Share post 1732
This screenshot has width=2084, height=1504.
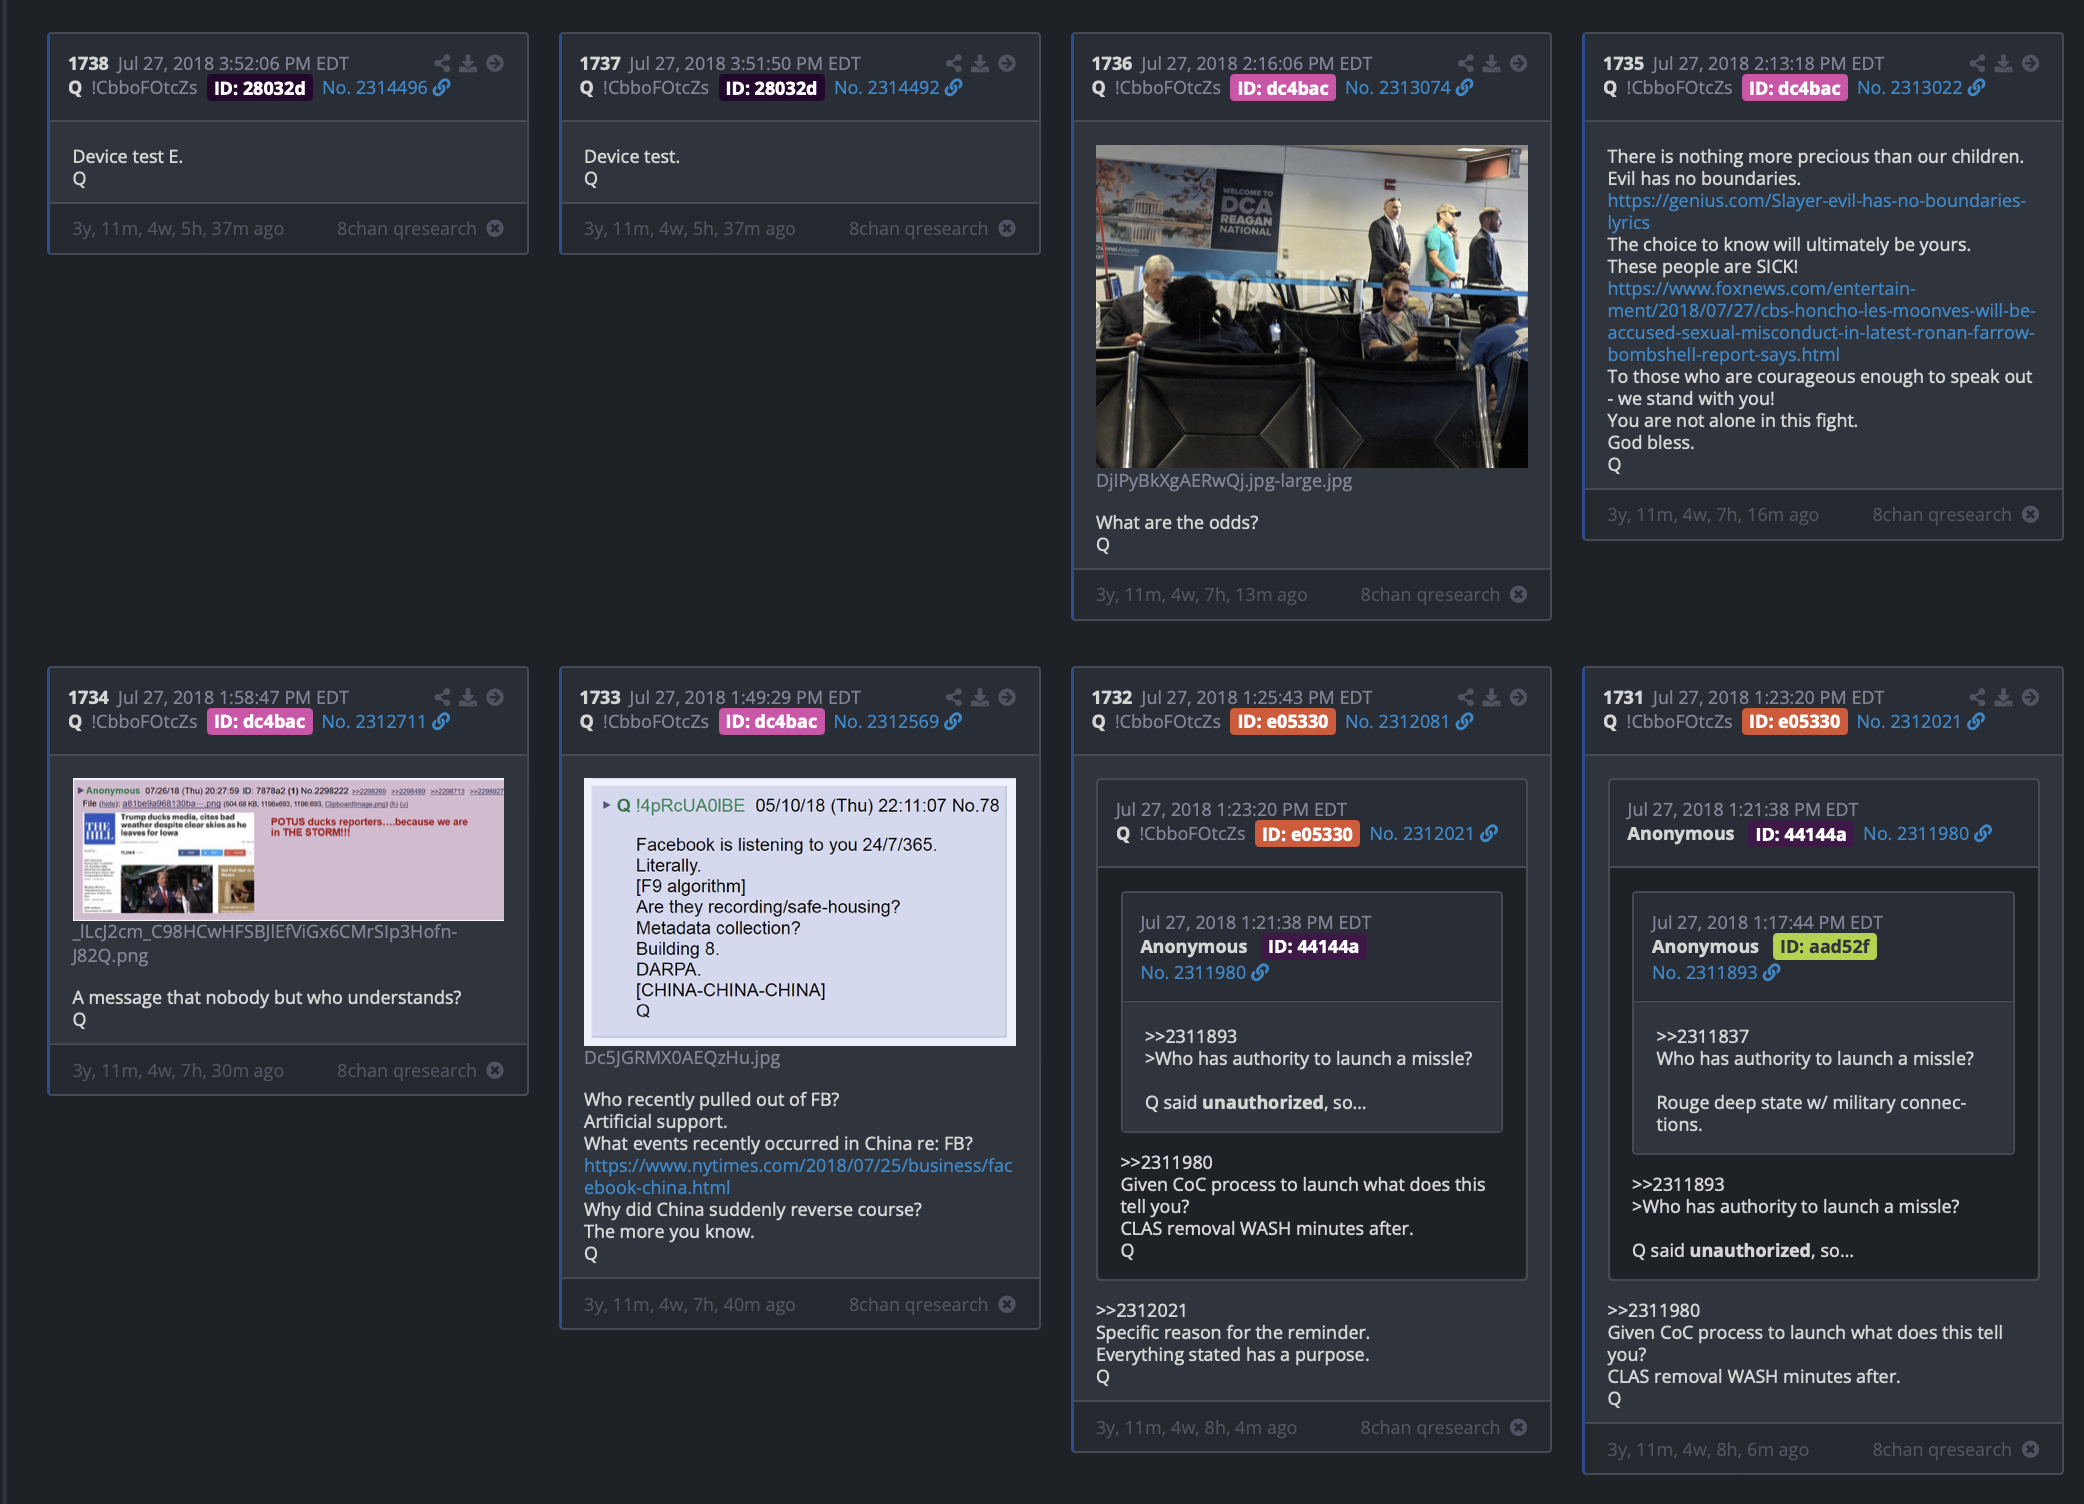(x=1466, y=697)
